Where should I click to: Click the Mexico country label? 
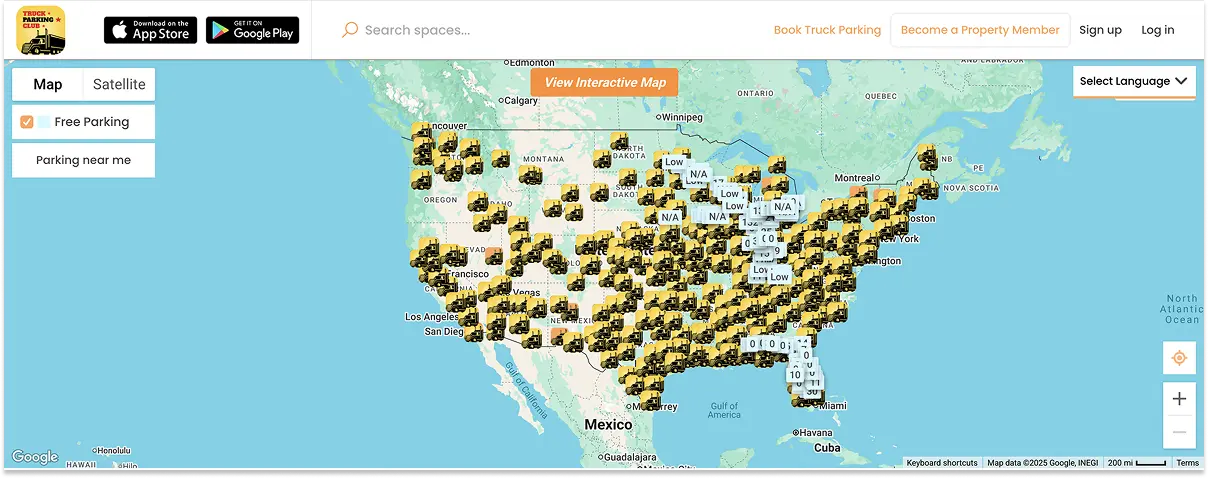[608, 424]
